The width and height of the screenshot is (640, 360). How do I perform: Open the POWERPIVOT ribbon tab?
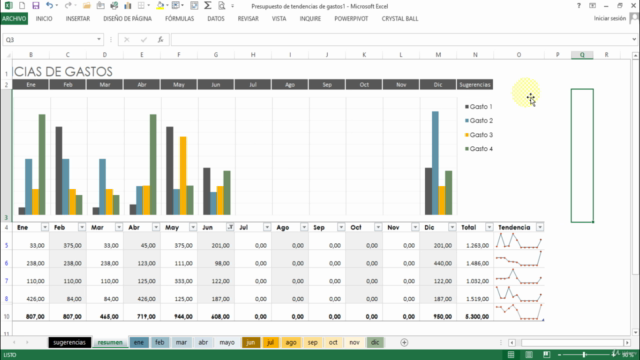point(351,18)
